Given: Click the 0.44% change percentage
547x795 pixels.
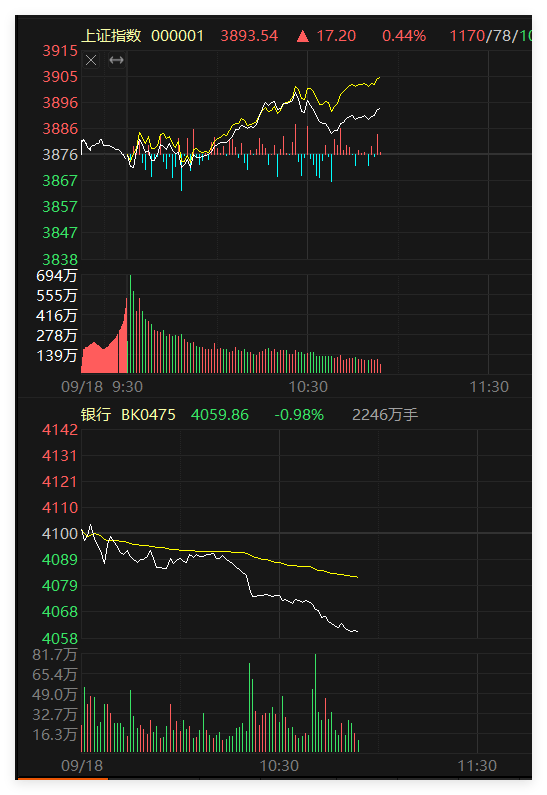Looking at the screenshot, I should pos(404,36).
